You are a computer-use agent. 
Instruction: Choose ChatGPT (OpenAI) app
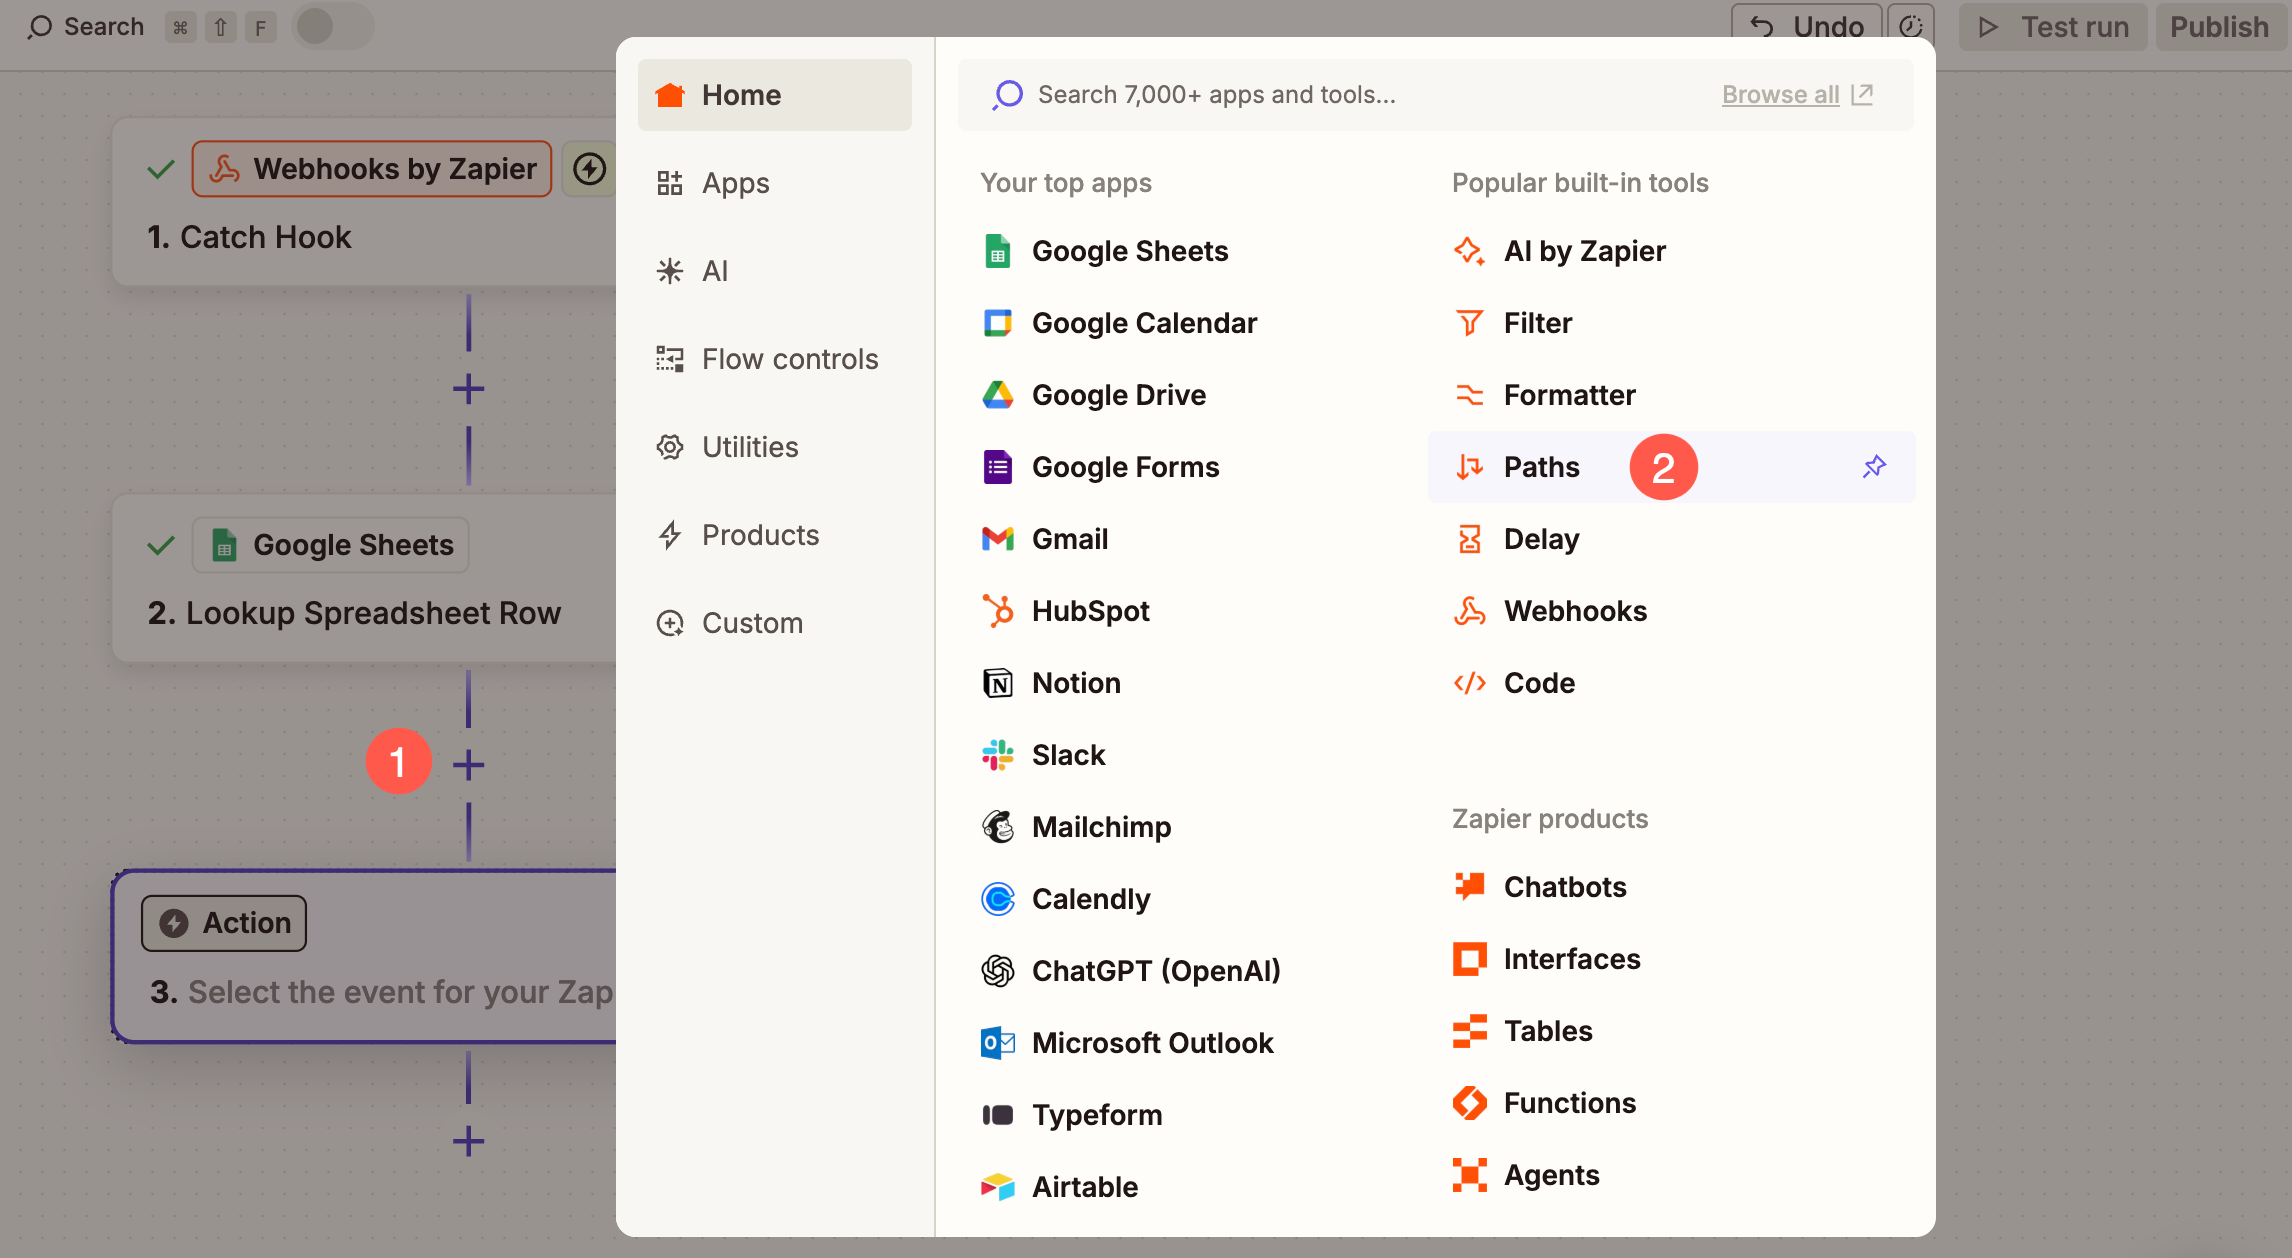pos(1131,971)
